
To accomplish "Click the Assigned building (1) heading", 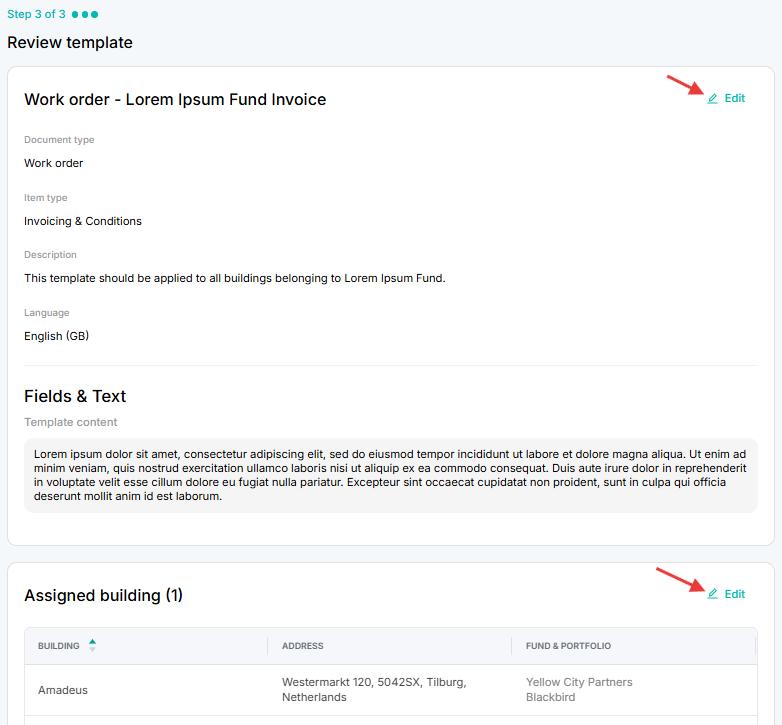I will (103, 595).
